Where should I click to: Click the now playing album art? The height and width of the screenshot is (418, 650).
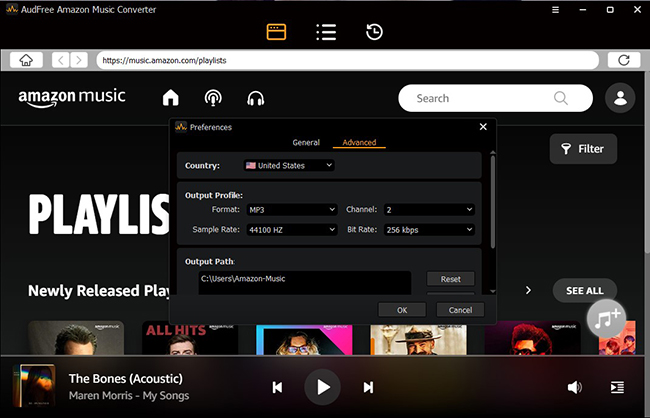tap(34, 386)
